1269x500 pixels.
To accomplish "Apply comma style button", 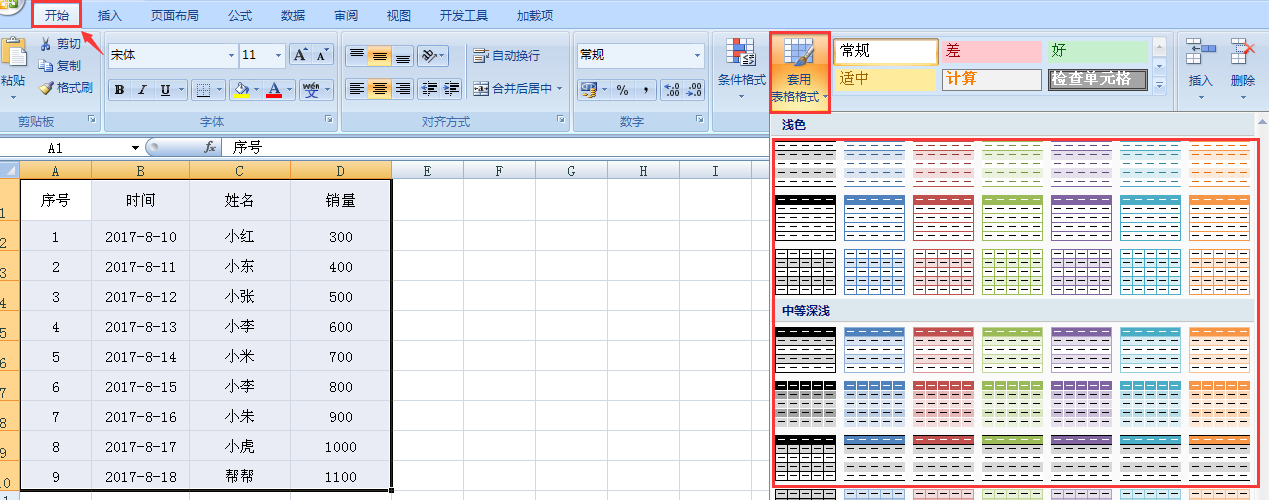I will [646, 90].
